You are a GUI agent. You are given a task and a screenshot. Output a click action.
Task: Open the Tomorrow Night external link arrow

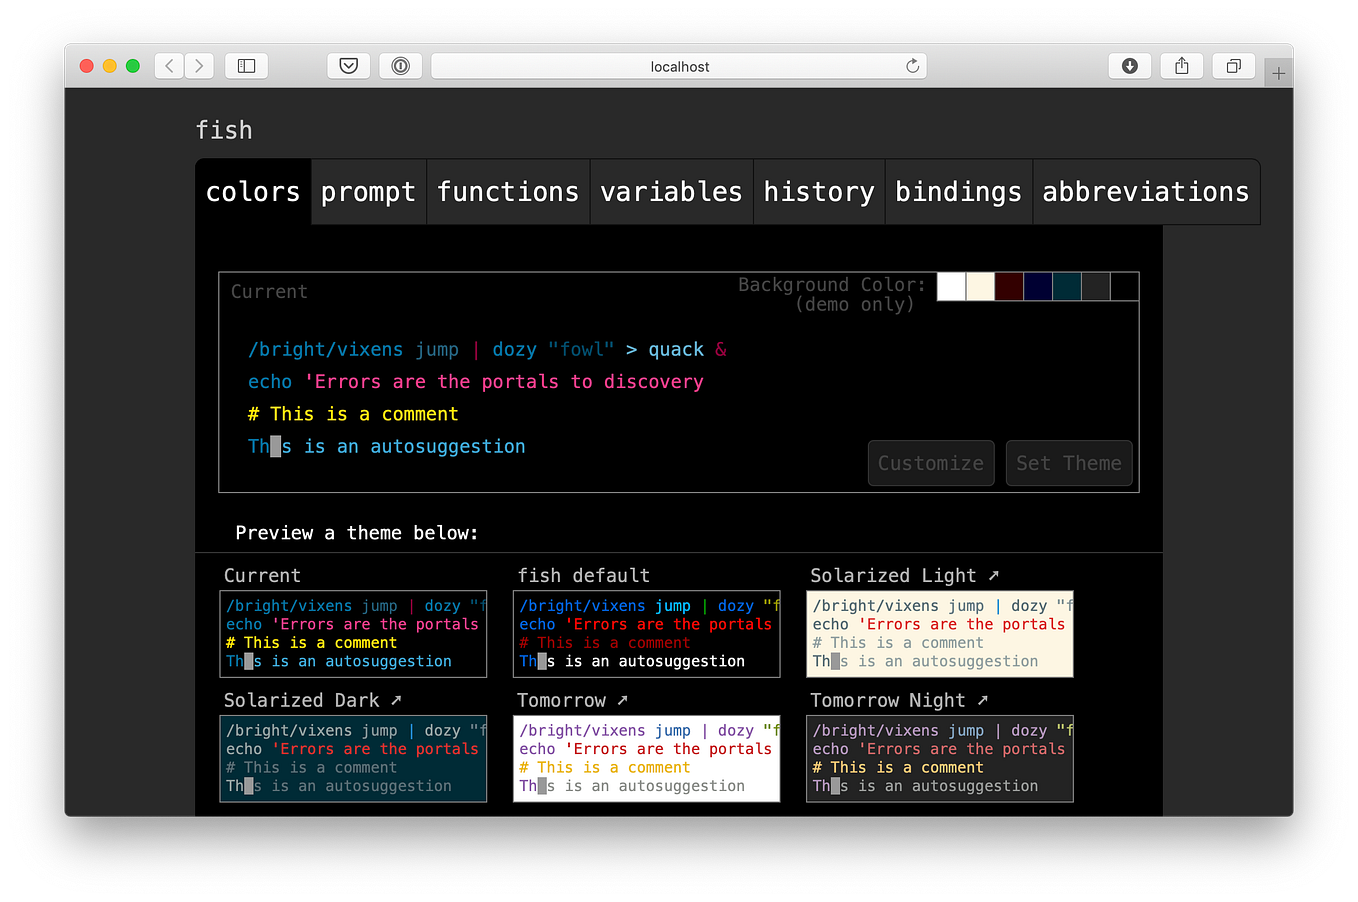(x=982, y=700)
